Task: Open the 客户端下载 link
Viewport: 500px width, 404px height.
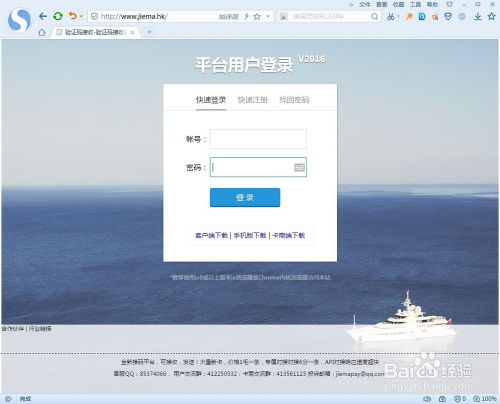Action: (x=211, y=235)
